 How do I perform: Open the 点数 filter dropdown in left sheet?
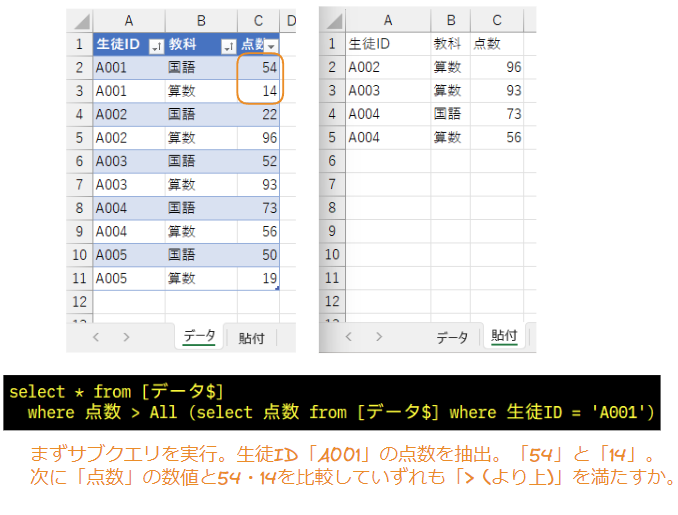tap(272, 46)
